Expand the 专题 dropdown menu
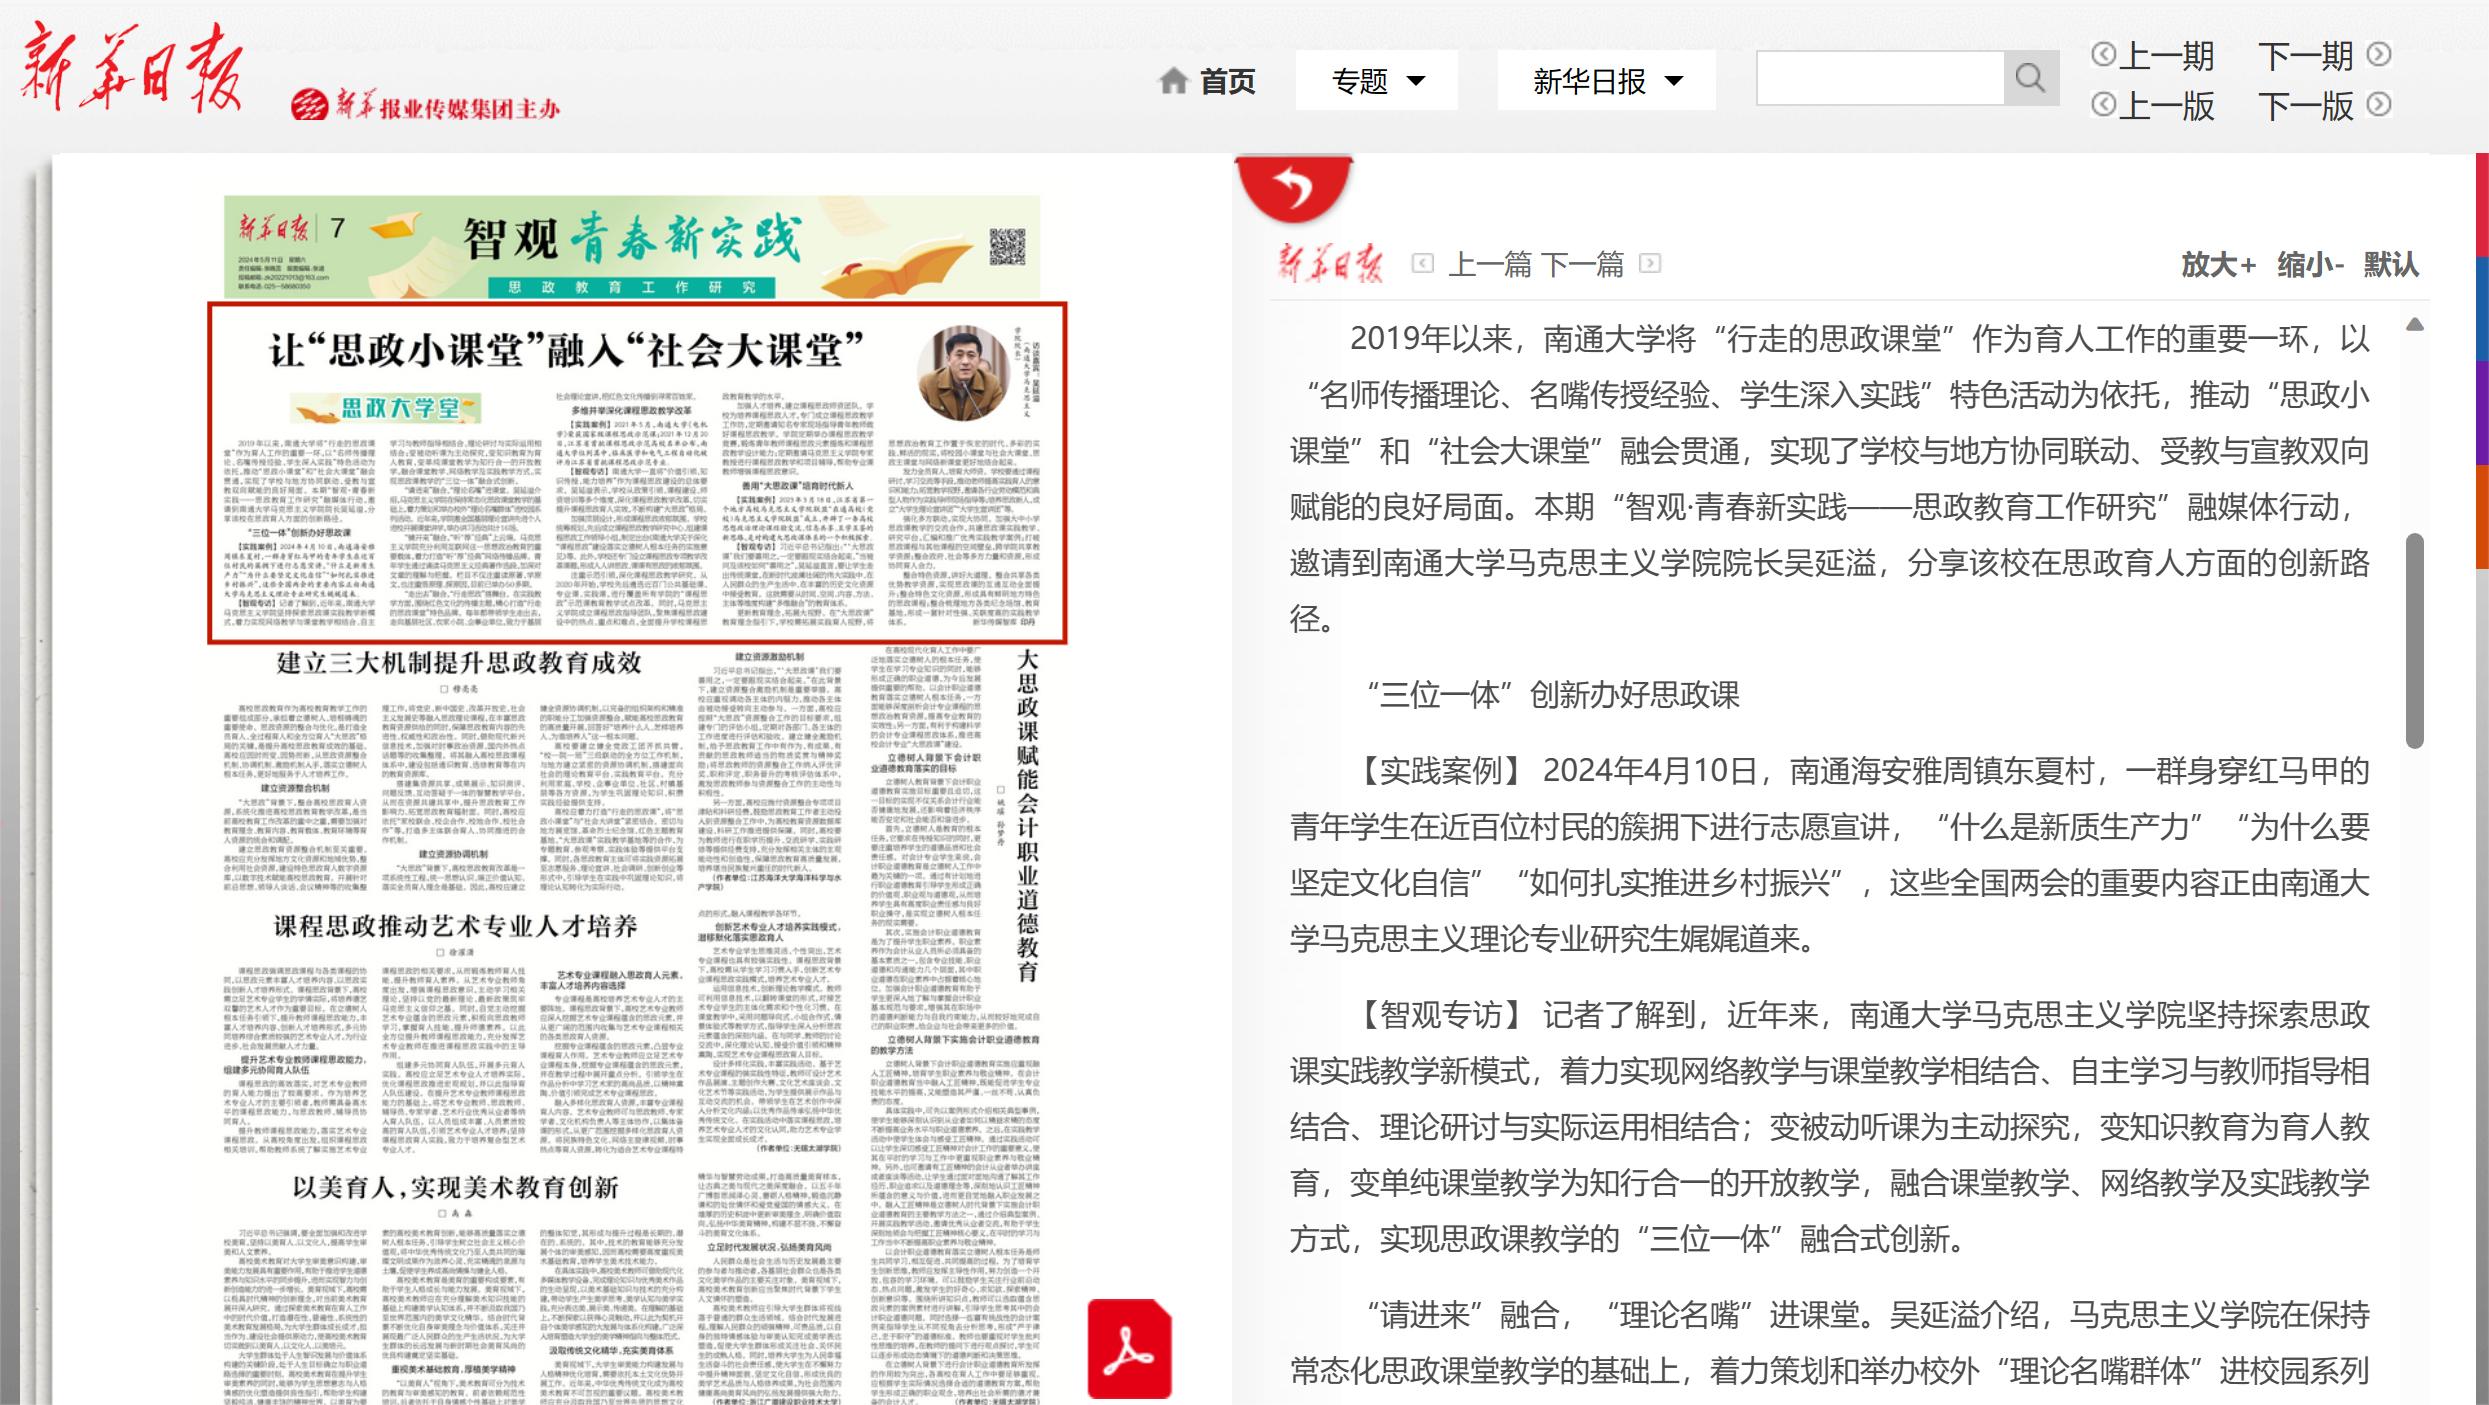The image size is (2489, 1405). (1377, 81)
